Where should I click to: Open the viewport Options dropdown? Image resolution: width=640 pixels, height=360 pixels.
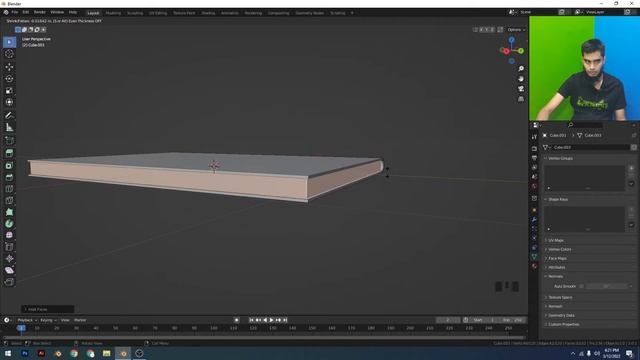[x=516, y=29]
